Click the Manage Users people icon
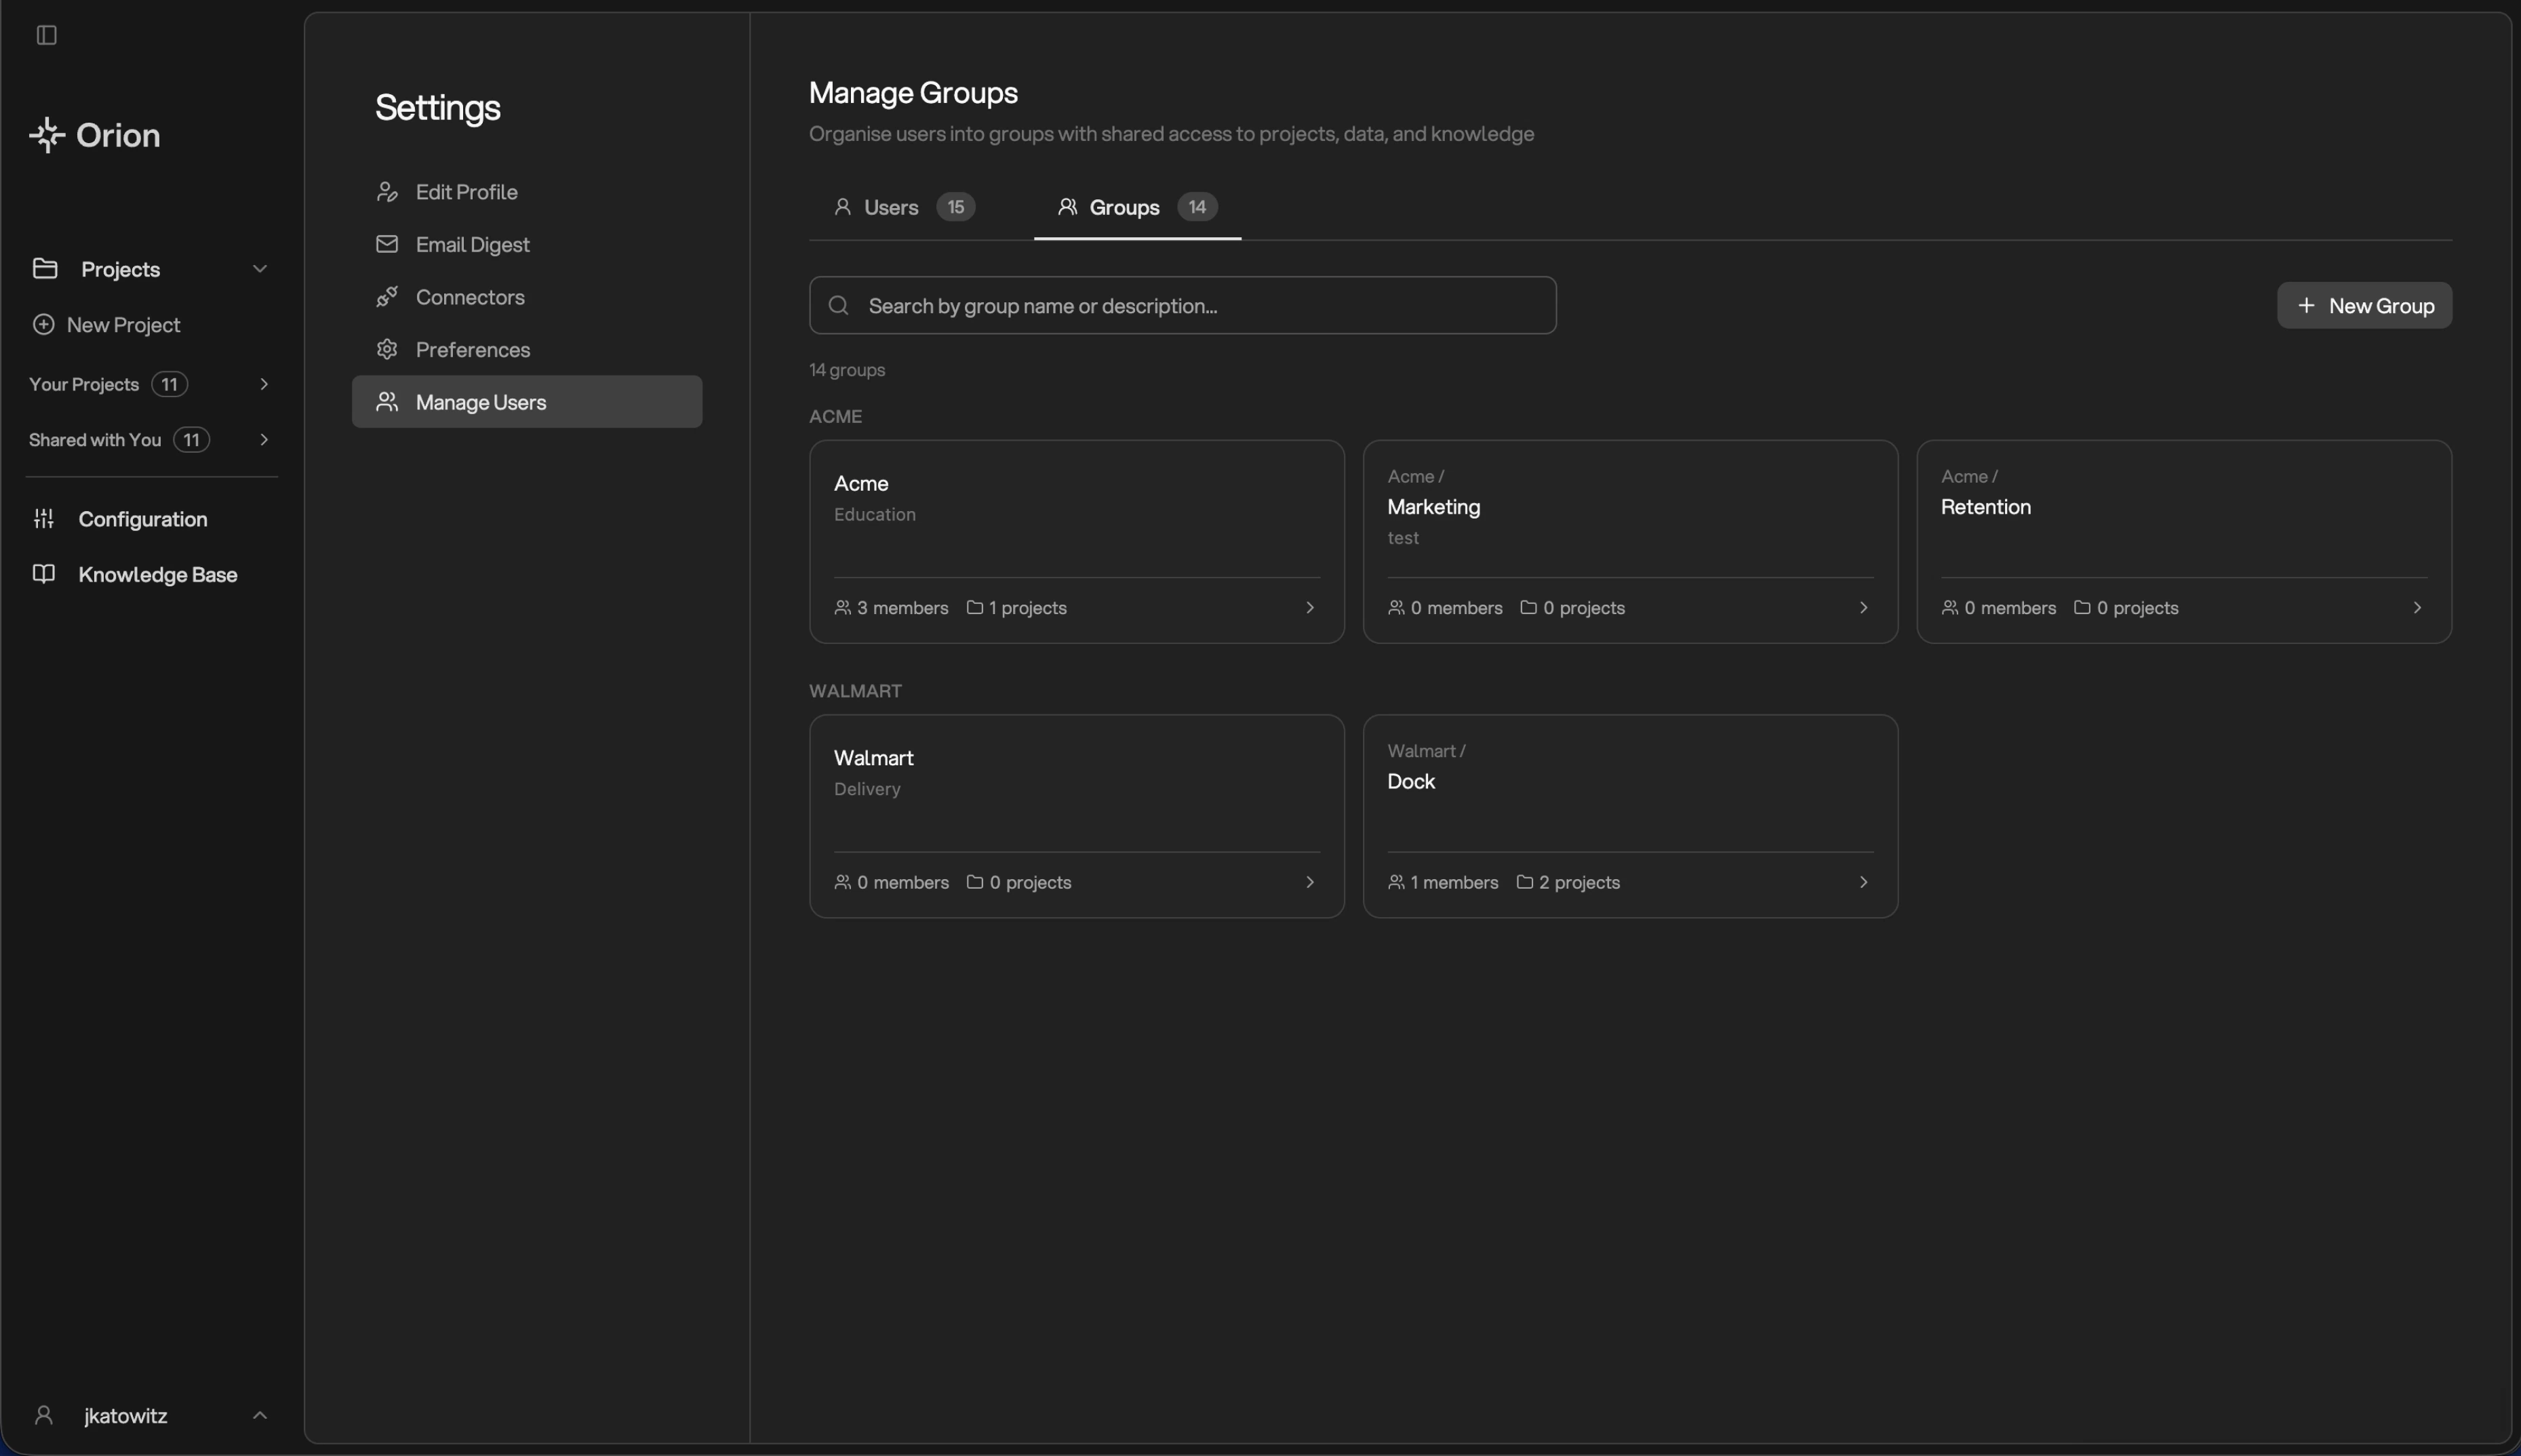2521x1456 pixels. [387, 401]
